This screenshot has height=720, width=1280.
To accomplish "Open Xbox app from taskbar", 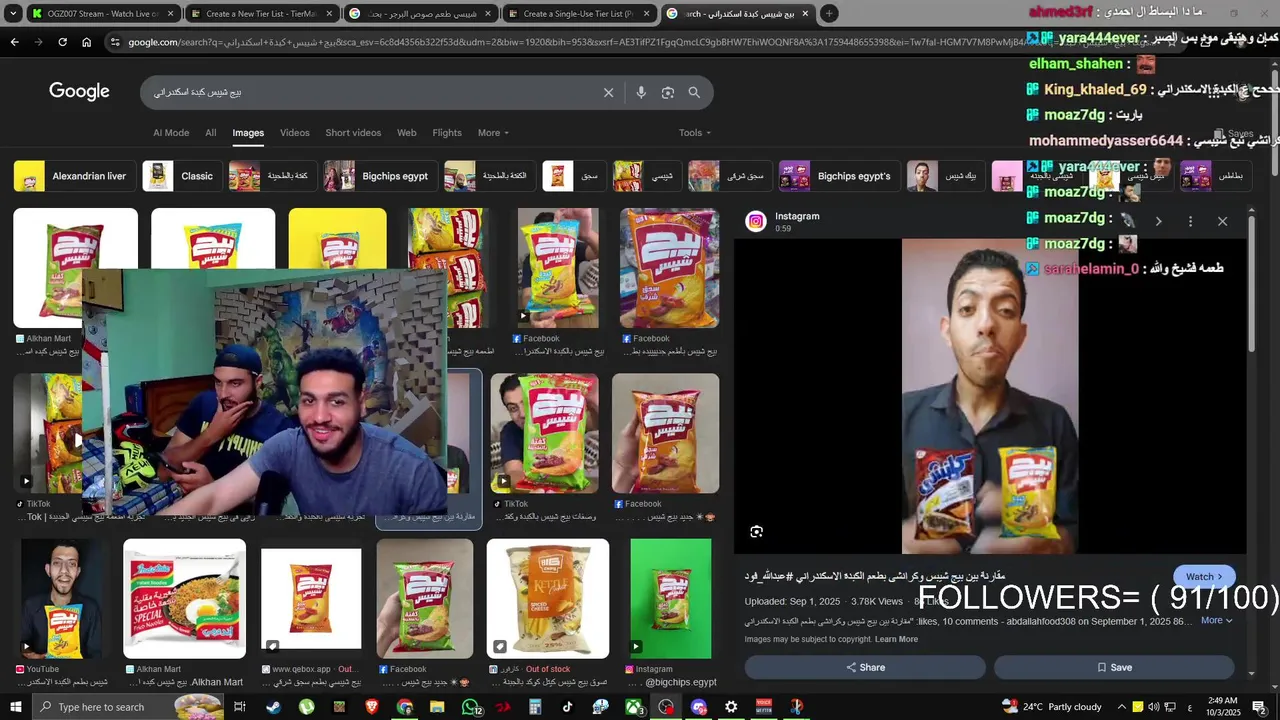I will (x=633, y=707).
